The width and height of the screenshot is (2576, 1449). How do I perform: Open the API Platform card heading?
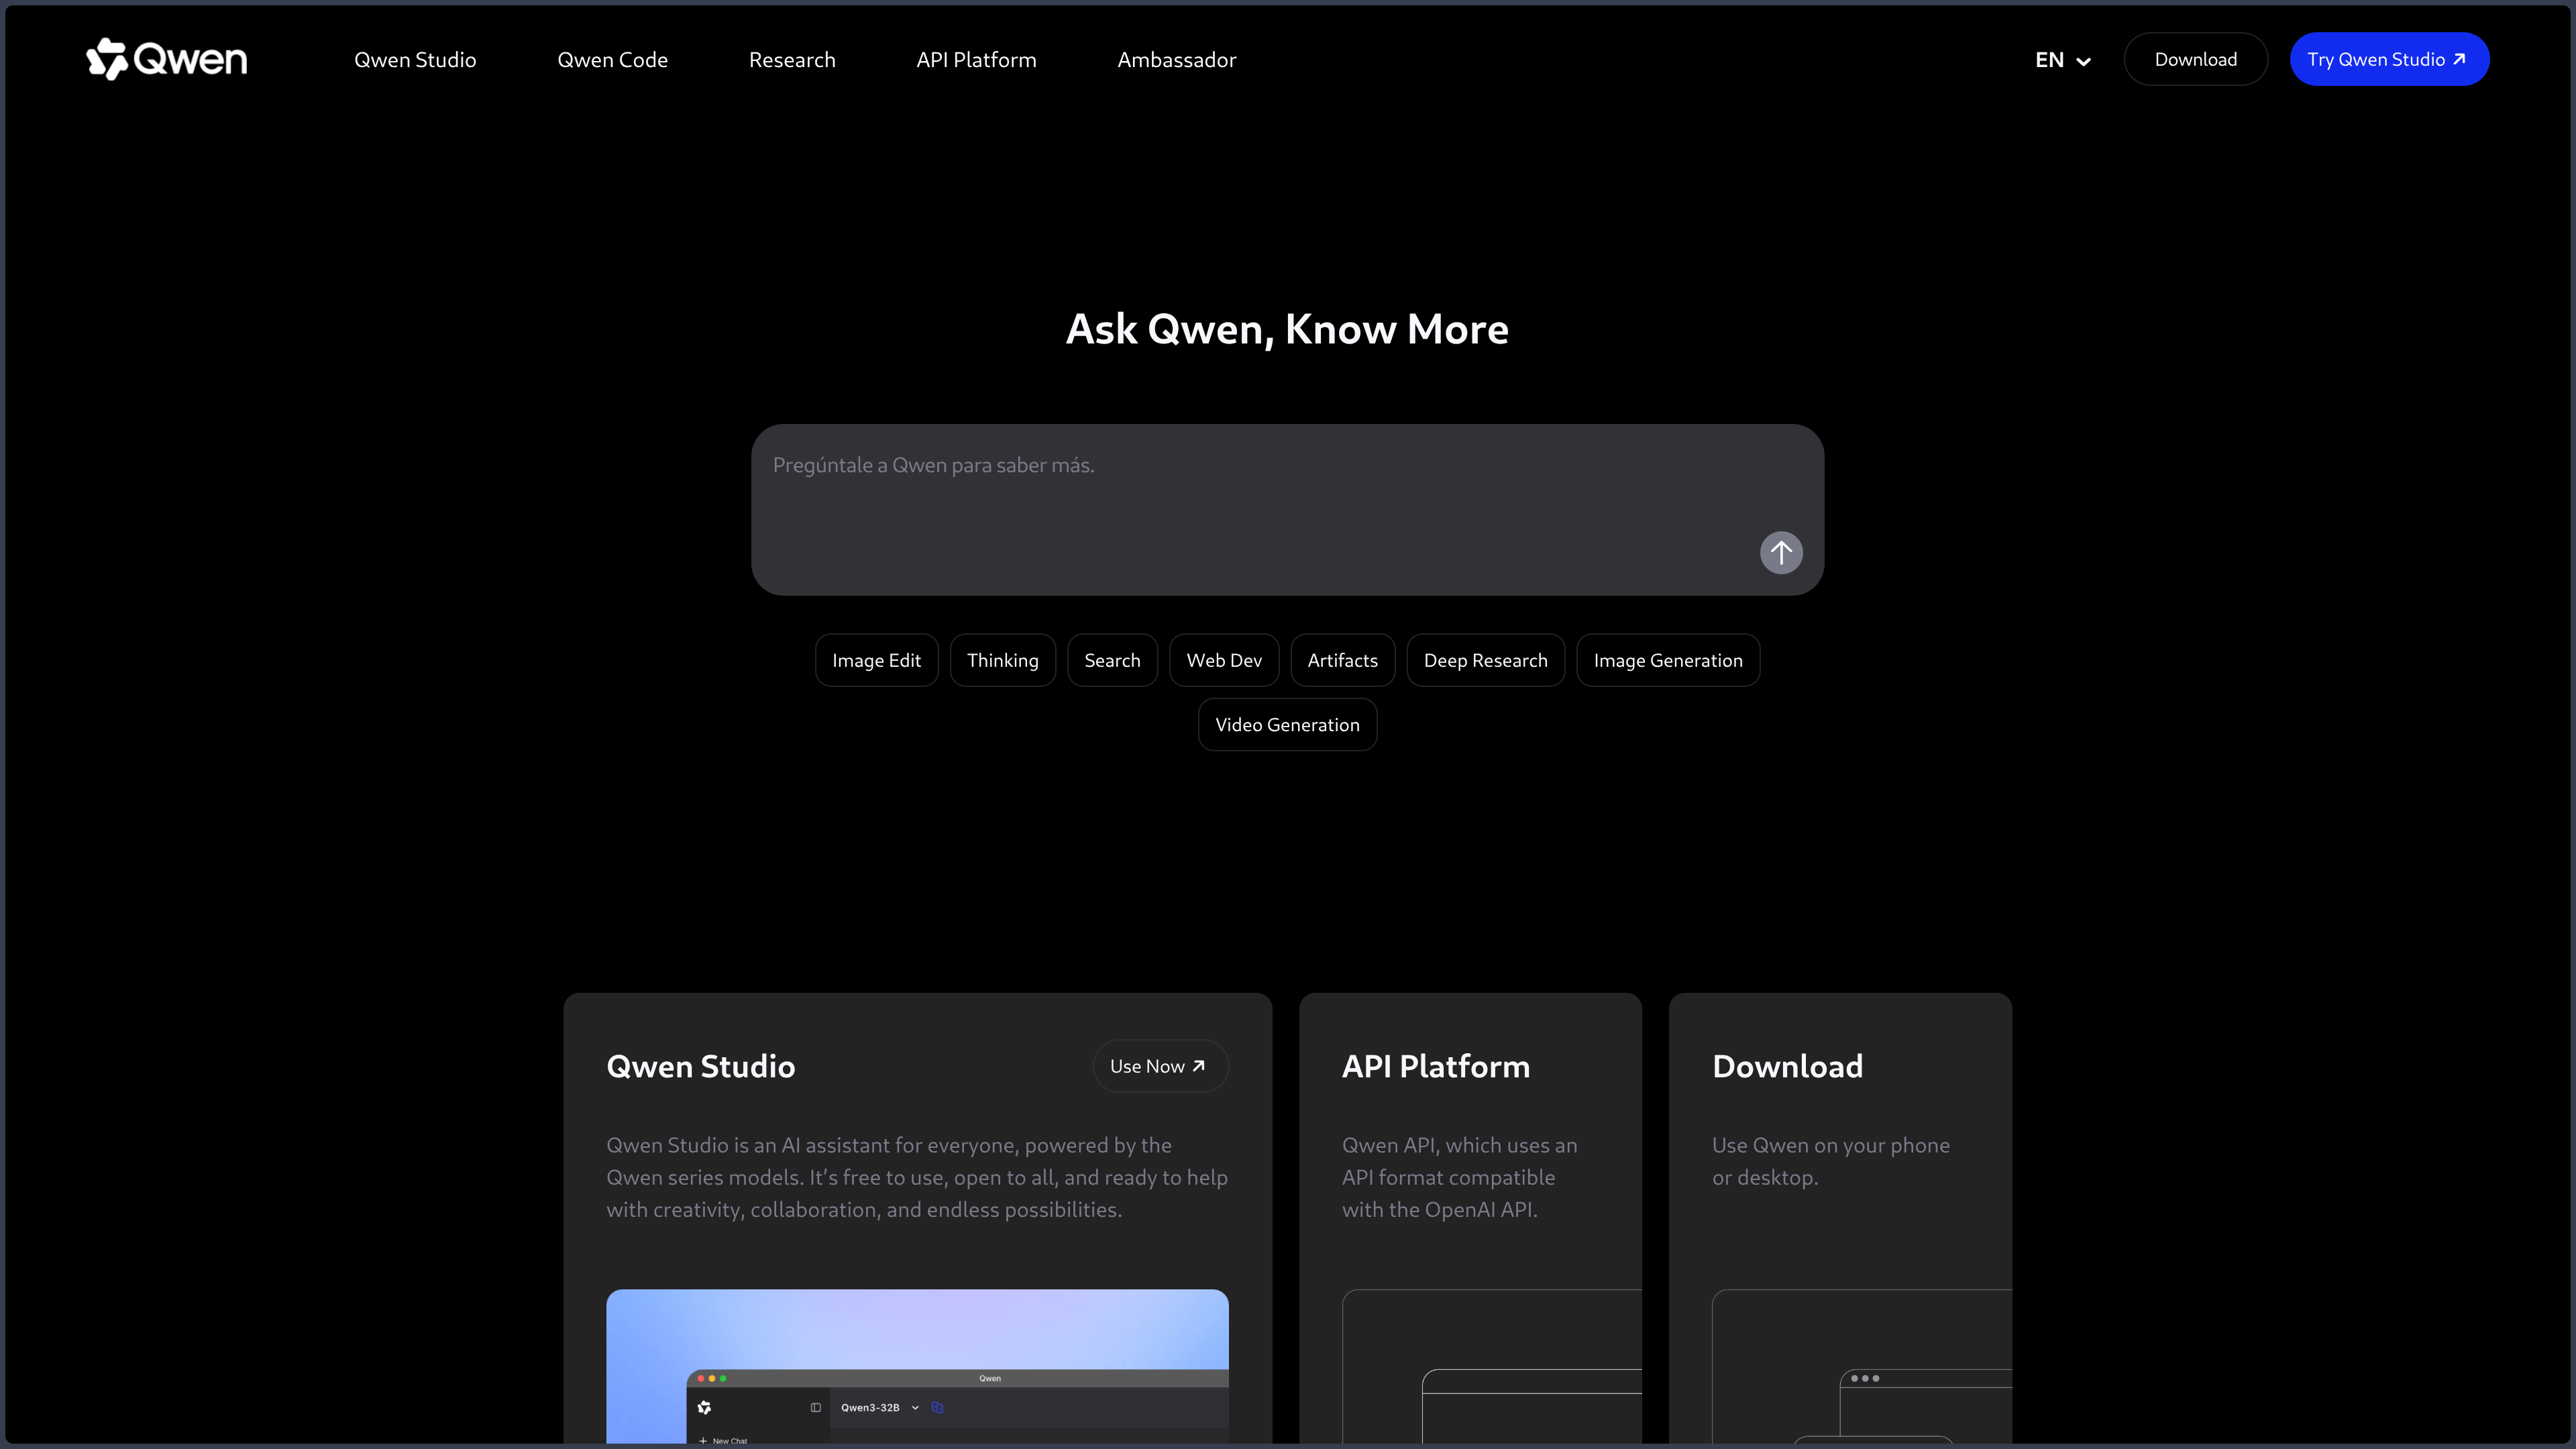[1435, 1066]
